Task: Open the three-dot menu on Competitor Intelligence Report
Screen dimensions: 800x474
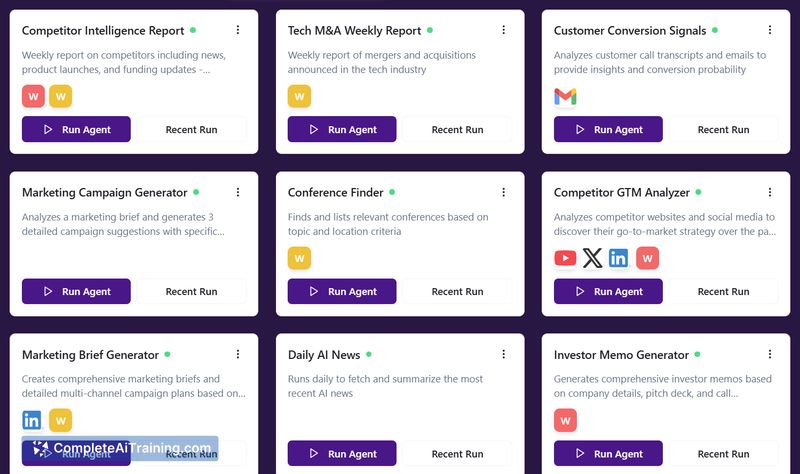Action: (238, 30)
